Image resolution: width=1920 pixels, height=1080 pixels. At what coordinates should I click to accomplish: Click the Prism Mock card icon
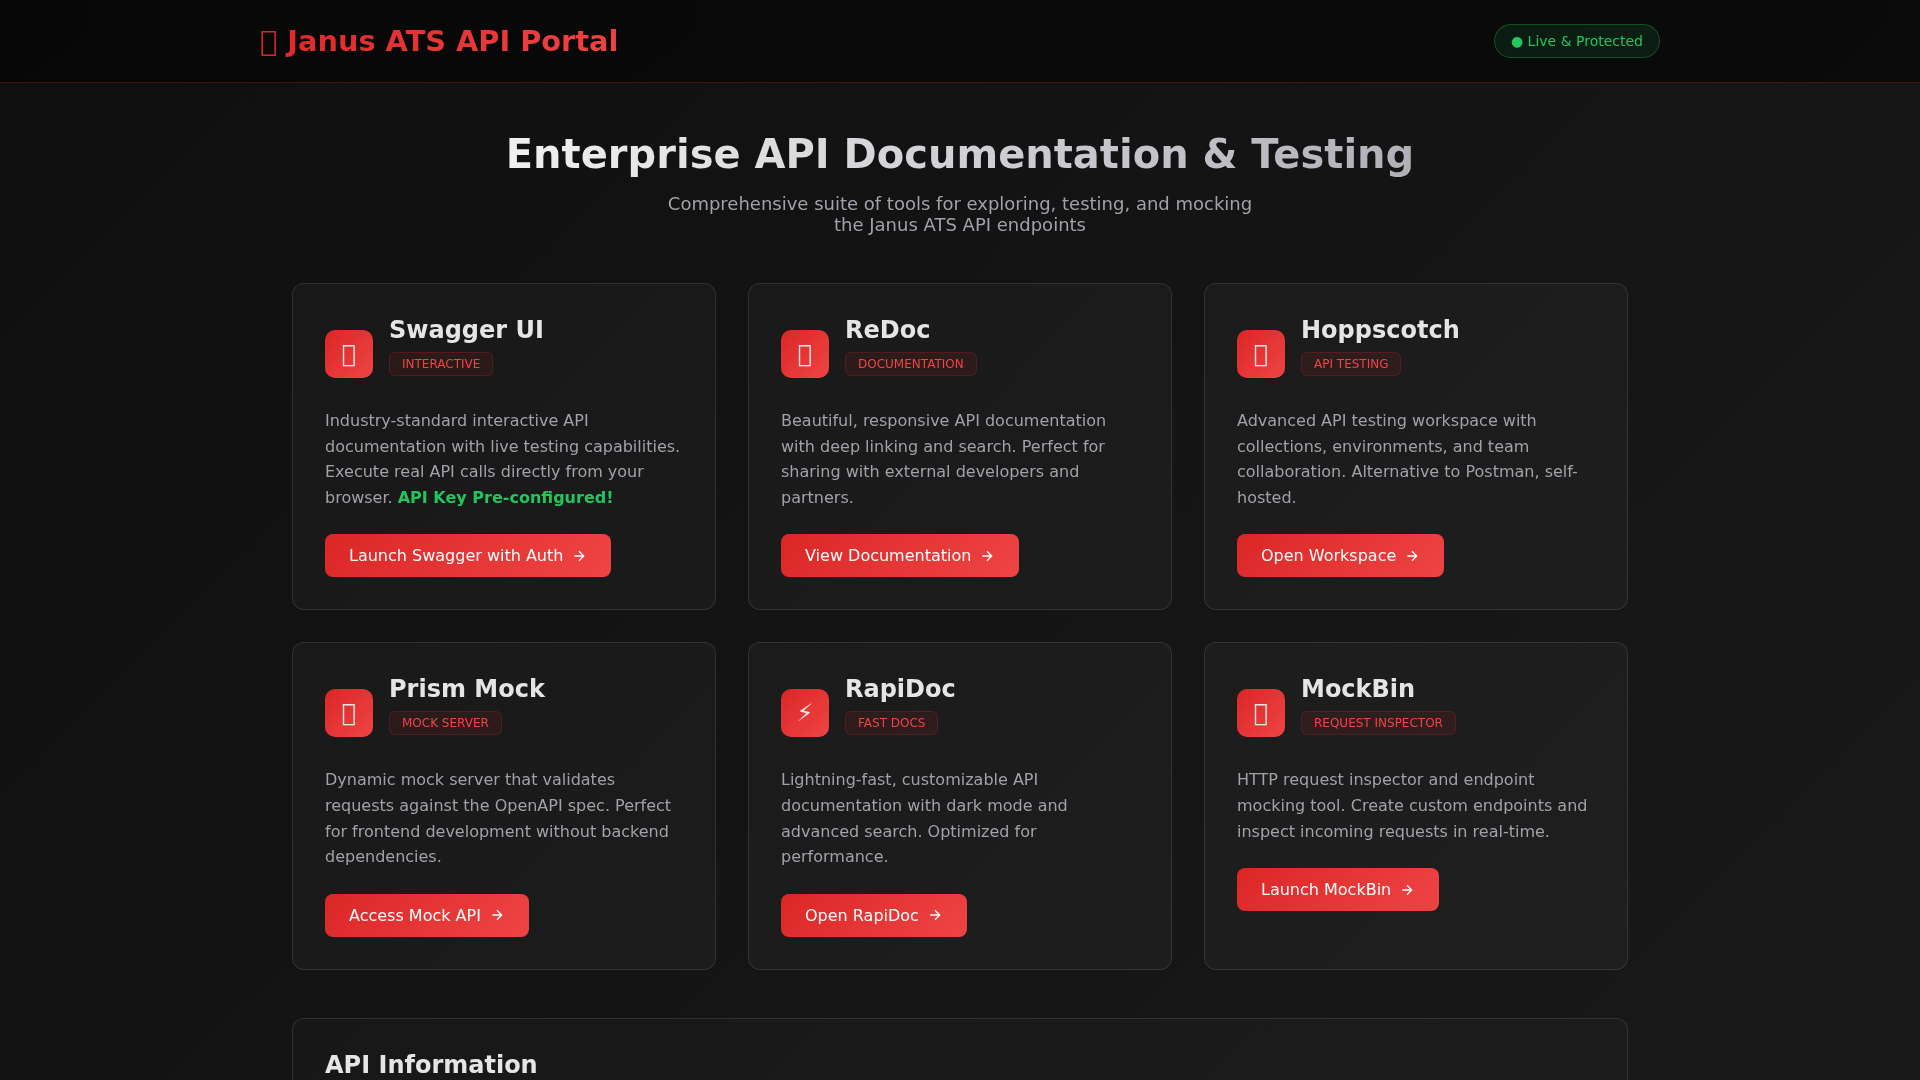(x=349, y=713)
